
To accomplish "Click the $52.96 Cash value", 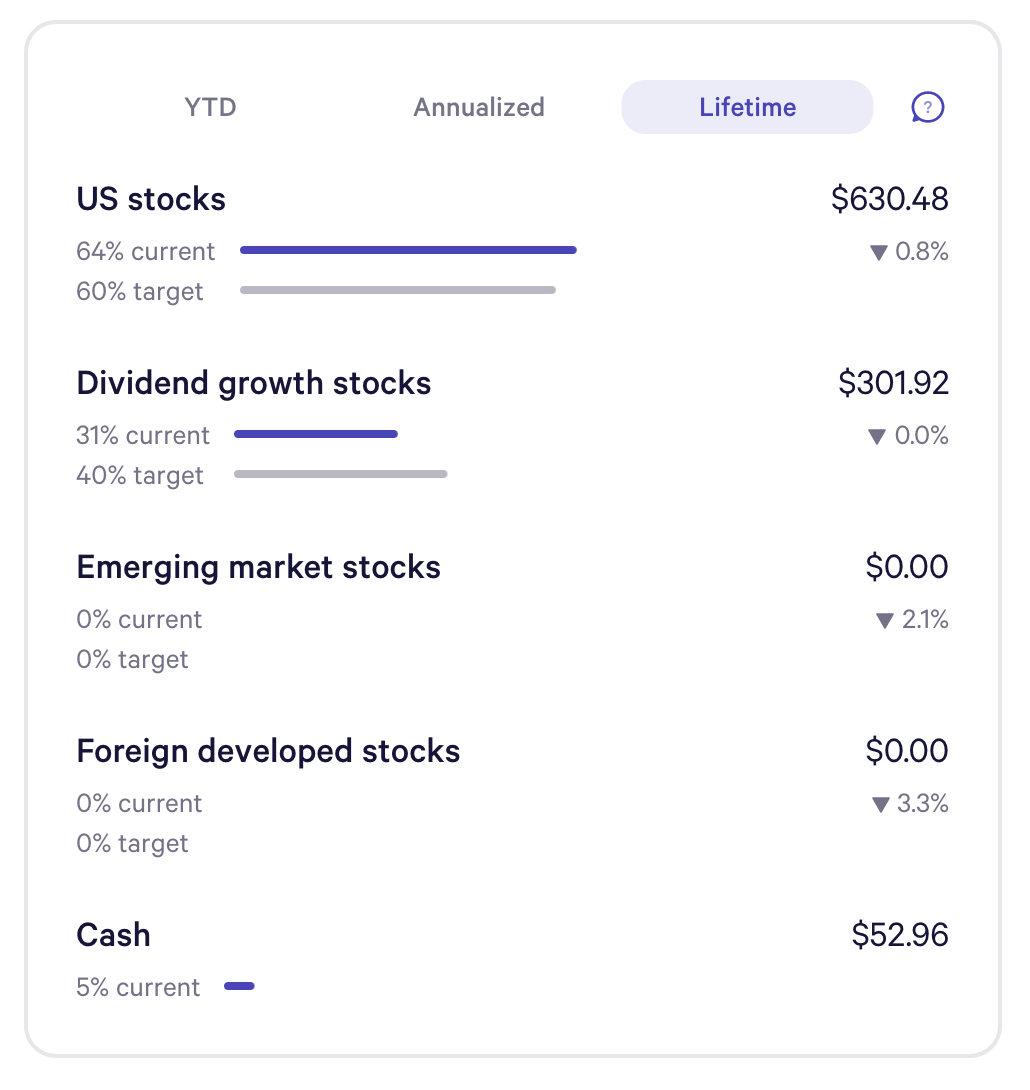I will 899,935.
